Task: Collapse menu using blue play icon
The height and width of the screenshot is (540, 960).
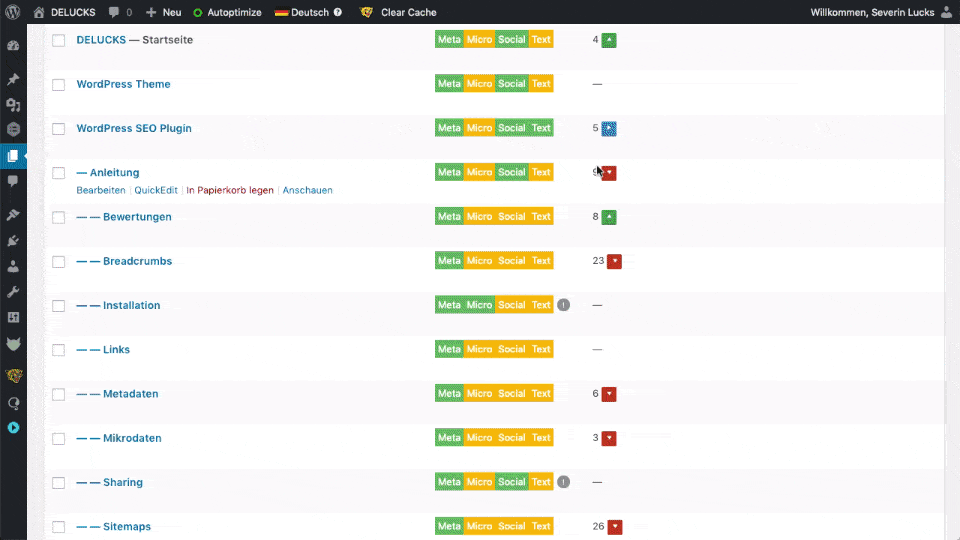Action: [13, 427]
